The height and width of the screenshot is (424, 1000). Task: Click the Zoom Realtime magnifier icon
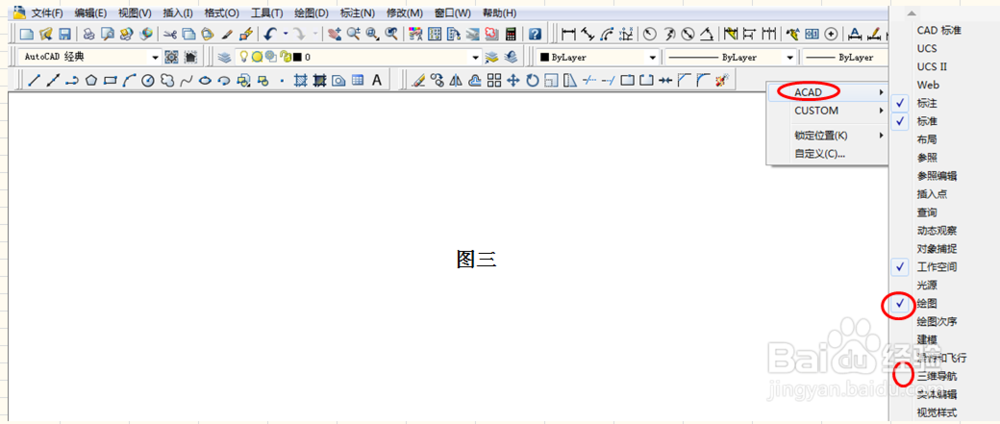[x=353, y=34]
